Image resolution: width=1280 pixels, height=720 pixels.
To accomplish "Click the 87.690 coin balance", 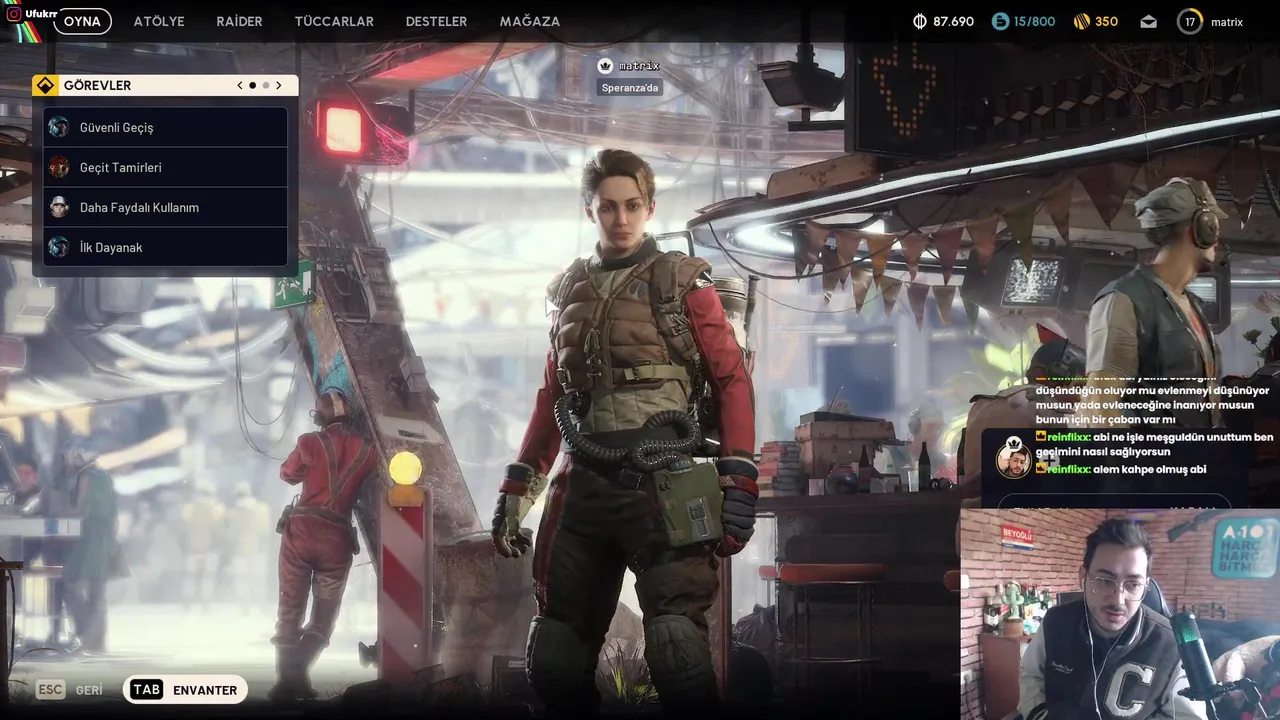I will coord(953,21).
